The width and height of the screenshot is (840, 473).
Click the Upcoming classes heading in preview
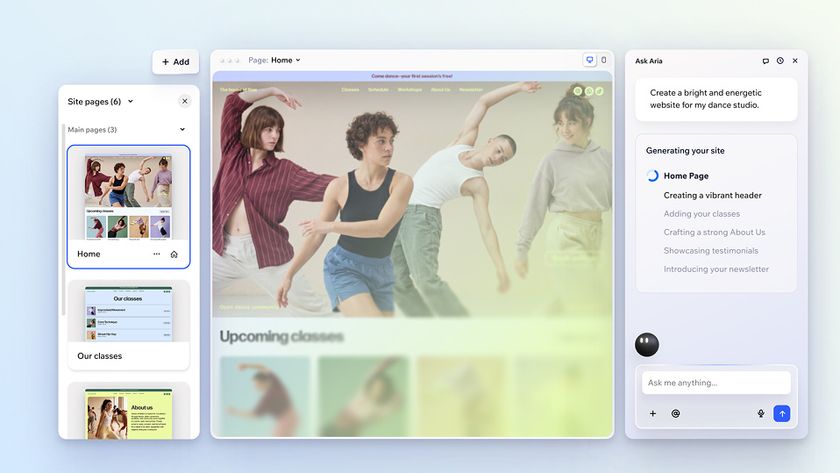[281, 336]
